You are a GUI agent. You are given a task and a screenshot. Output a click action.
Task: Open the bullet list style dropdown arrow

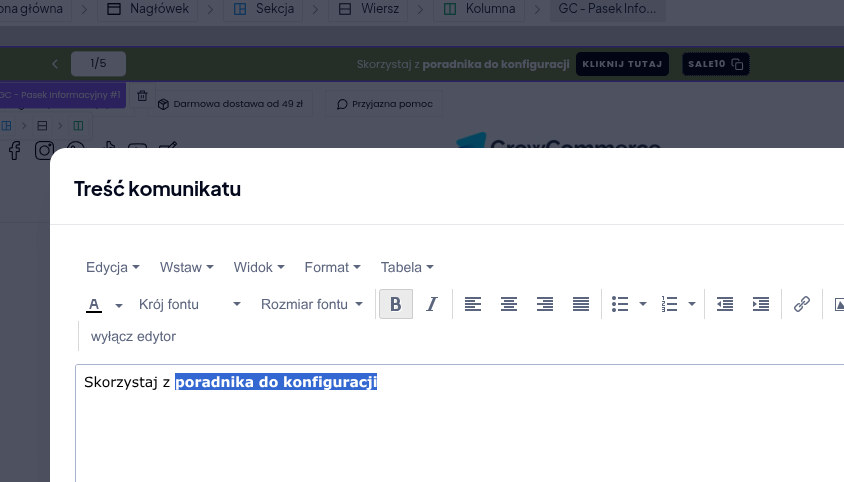tap(643, 304)
